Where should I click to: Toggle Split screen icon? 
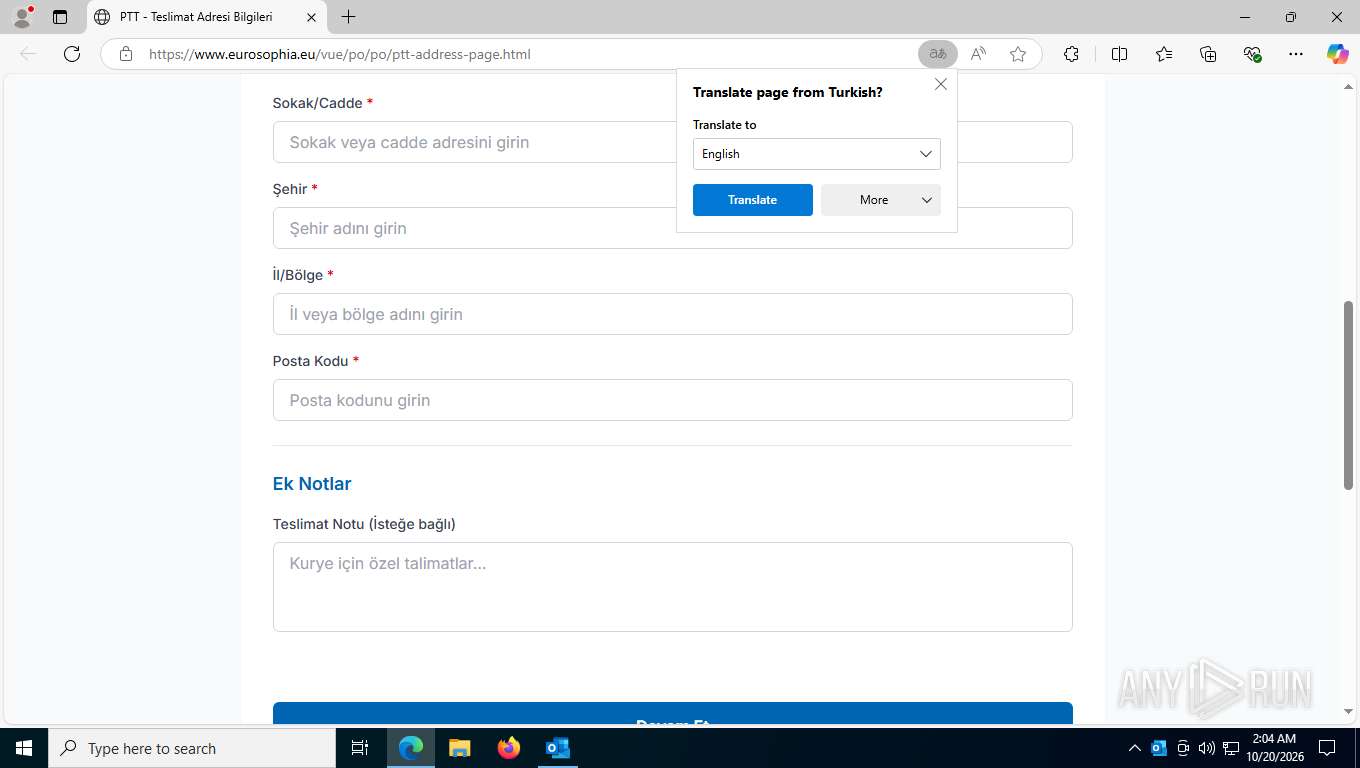point(1119,54)
